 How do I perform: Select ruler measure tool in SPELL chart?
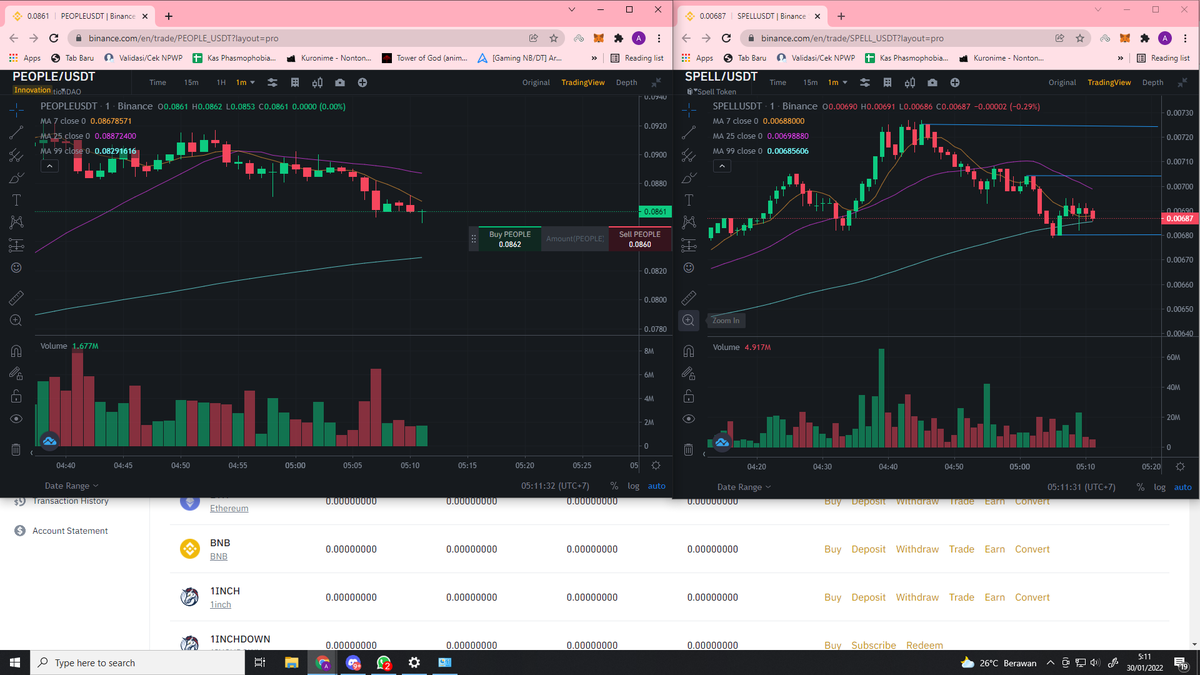tap(689, 297)
